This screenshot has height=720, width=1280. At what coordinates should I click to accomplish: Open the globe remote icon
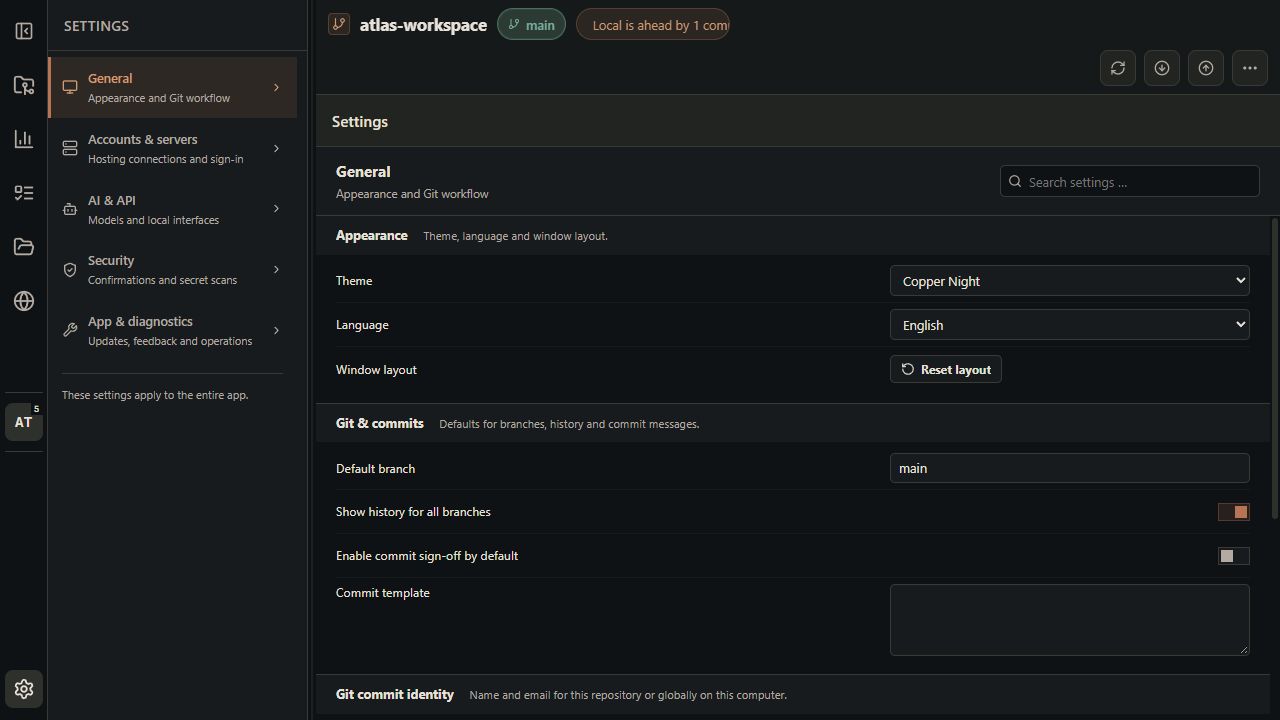tap(24, 301)
